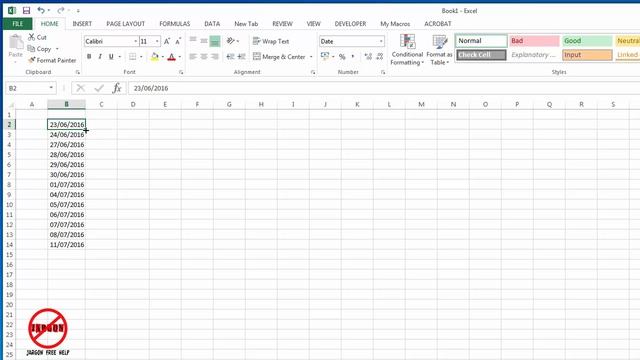Screen dimensions: 640x360
Task: Click the Paste clipboard icon
Action: [16, 42]
